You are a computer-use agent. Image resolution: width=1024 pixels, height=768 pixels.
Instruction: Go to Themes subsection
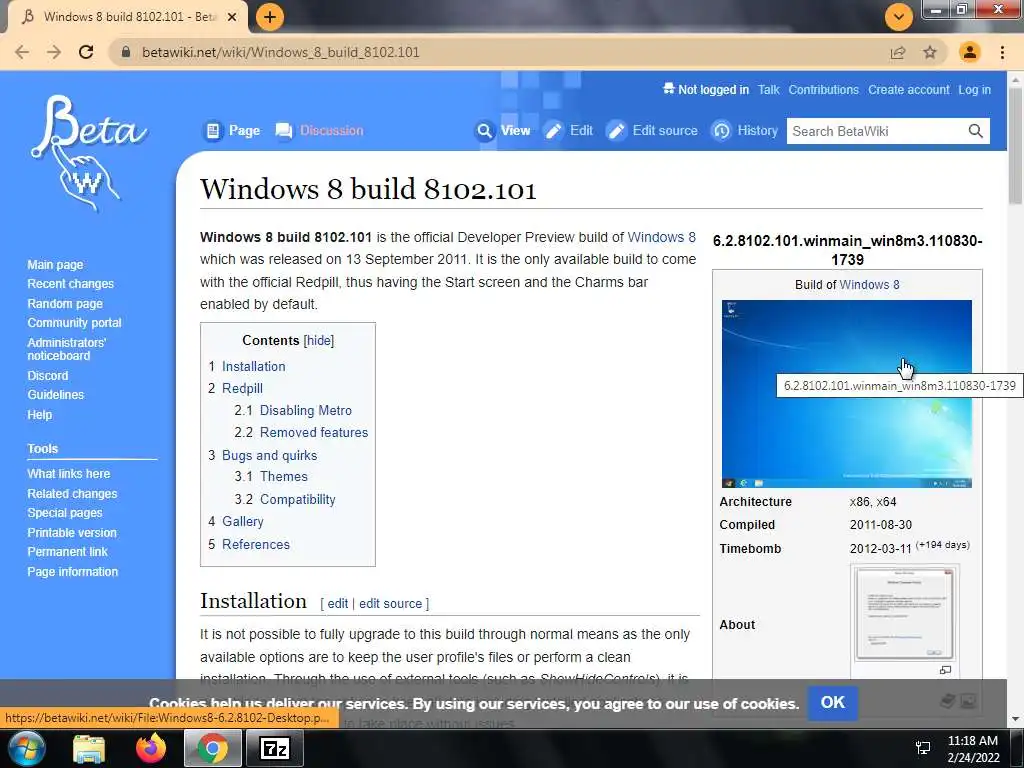click(283, 477)
